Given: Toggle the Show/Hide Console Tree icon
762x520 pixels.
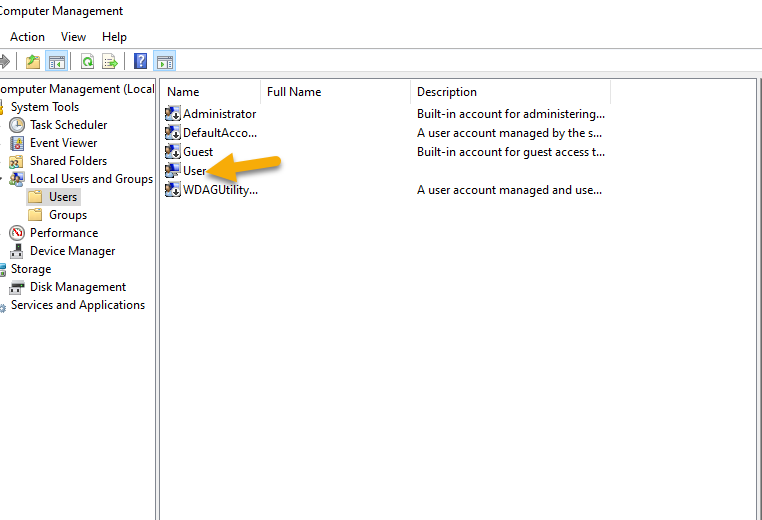Looking at the screenshot, I should (x=57, y=62).
